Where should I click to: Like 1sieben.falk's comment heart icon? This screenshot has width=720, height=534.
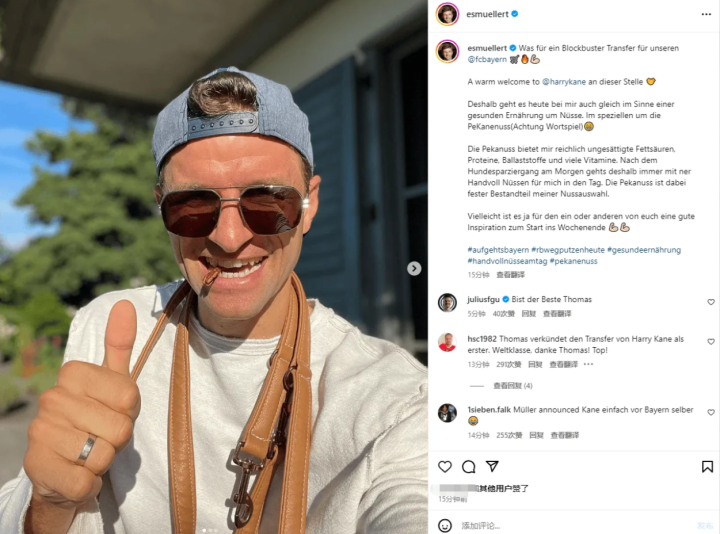(711, 412)
